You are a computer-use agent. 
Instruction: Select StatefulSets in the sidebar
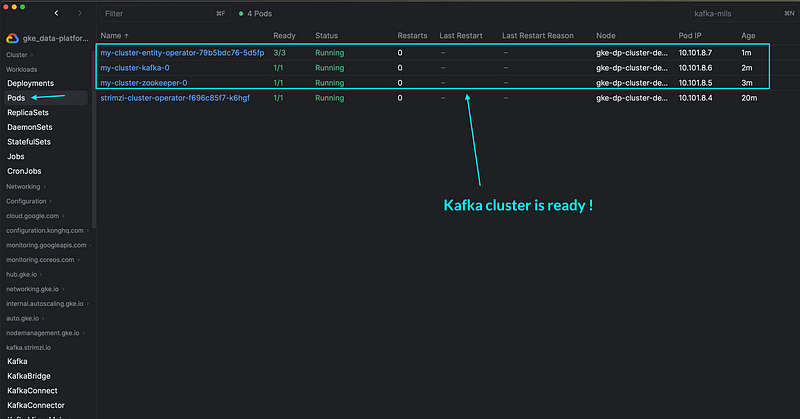tap(29, 142)
